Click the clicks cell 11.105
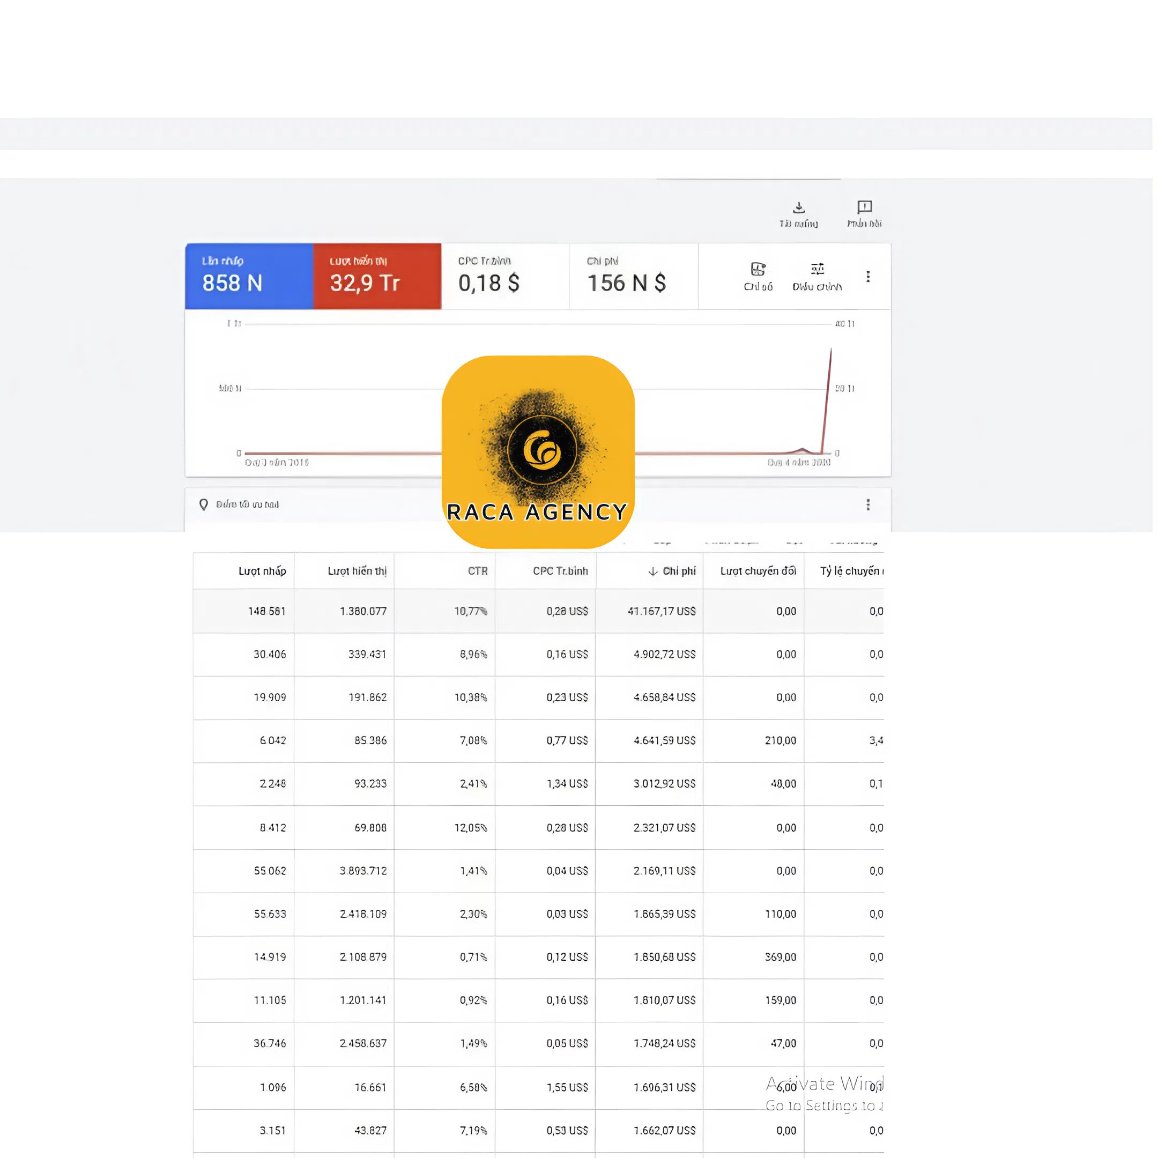 (270, 1000)
